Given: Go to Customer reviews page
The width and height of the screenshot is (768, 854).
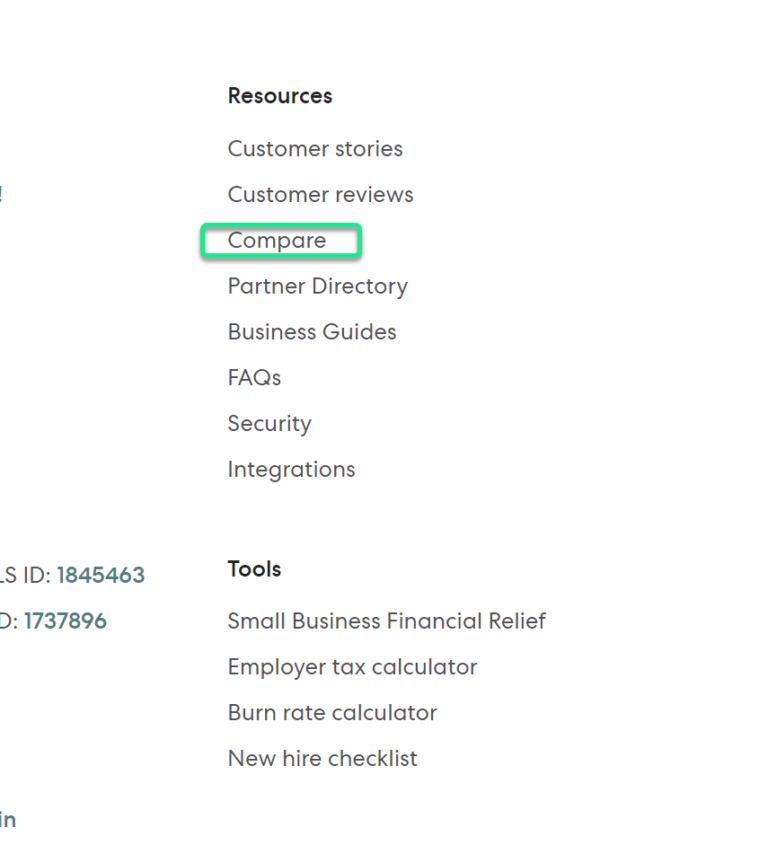Looking at the screenshot, I should [320, 195].
